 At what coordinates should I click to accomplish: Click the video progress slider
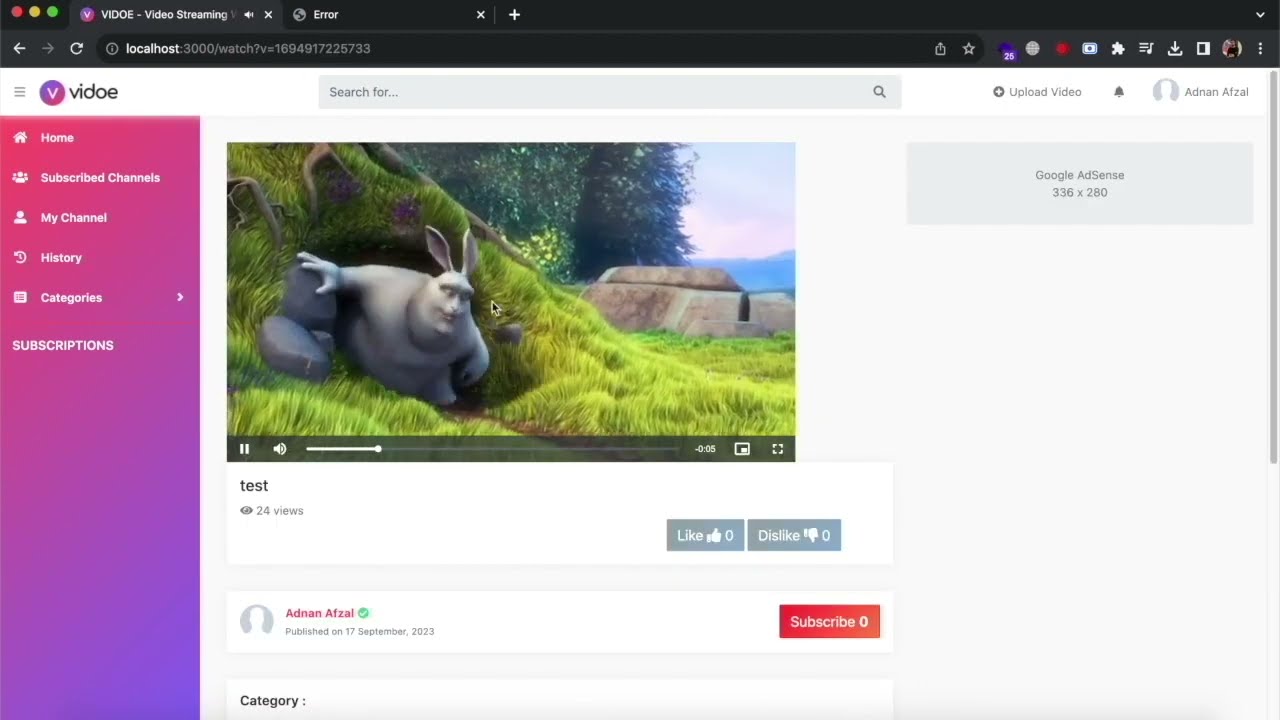[x=493, y=449]
